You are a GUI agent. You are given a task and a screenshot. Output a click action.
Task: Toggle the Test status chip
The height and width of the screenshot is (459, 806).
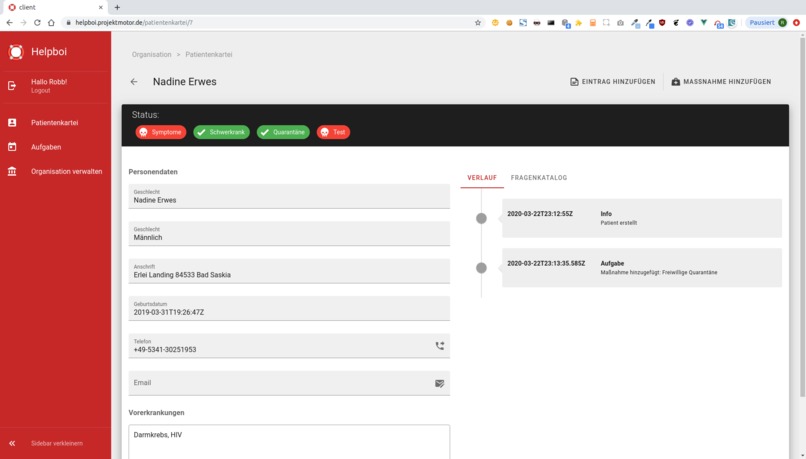(333, 132)
